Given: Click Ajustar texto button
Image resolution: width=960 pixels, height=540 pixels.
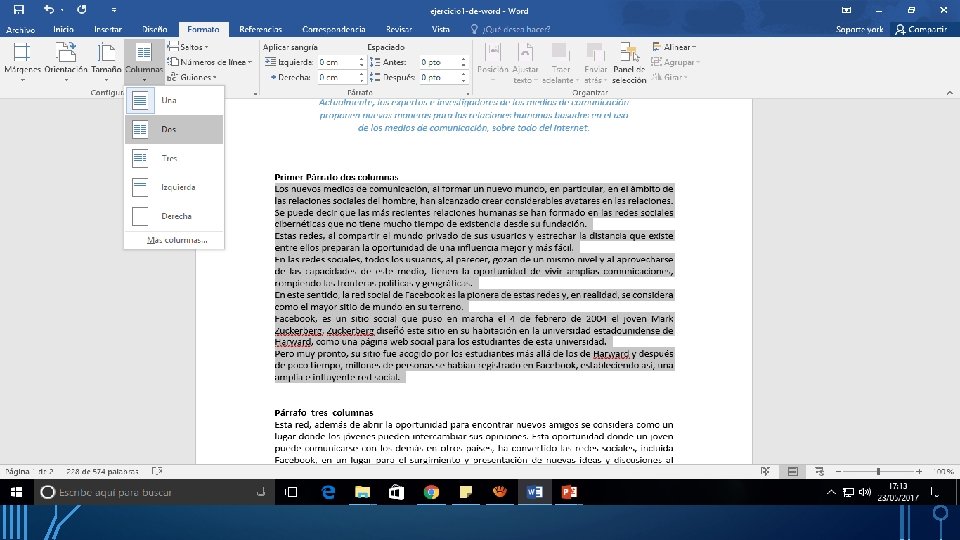Looking at the screenshot, I should (x=525, y=62).
